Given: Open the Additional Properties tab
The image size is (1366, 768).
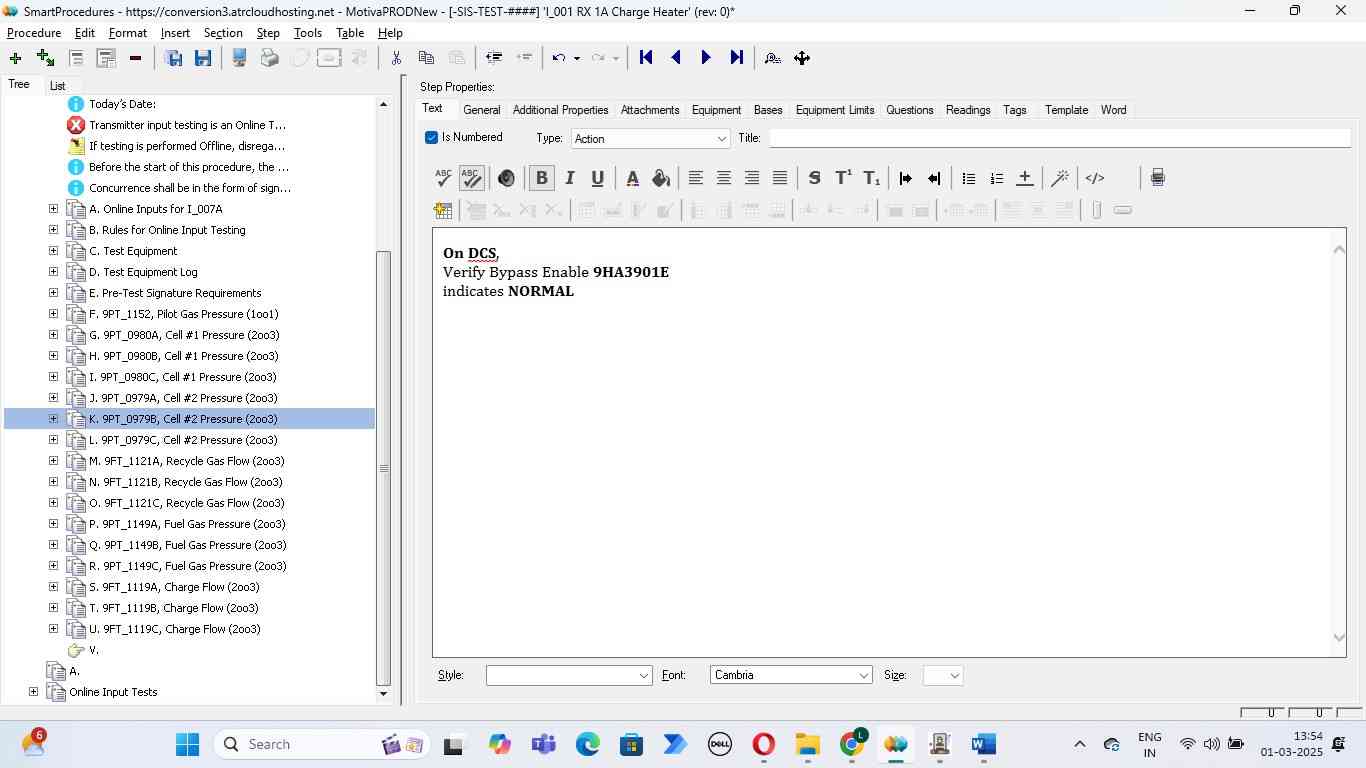Looking at the screenshot, I should coord(560,110).
